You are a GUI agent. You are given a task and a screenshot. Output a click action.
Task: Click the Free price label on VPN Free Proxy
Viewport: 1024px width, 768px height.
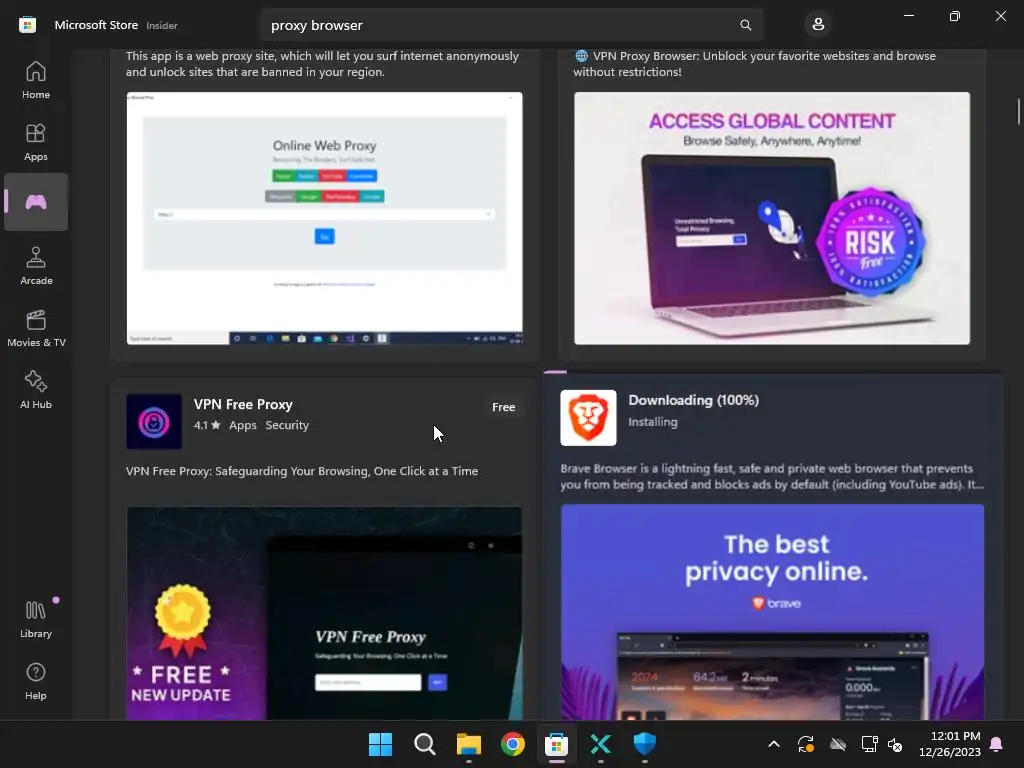(x=504, y=407)
